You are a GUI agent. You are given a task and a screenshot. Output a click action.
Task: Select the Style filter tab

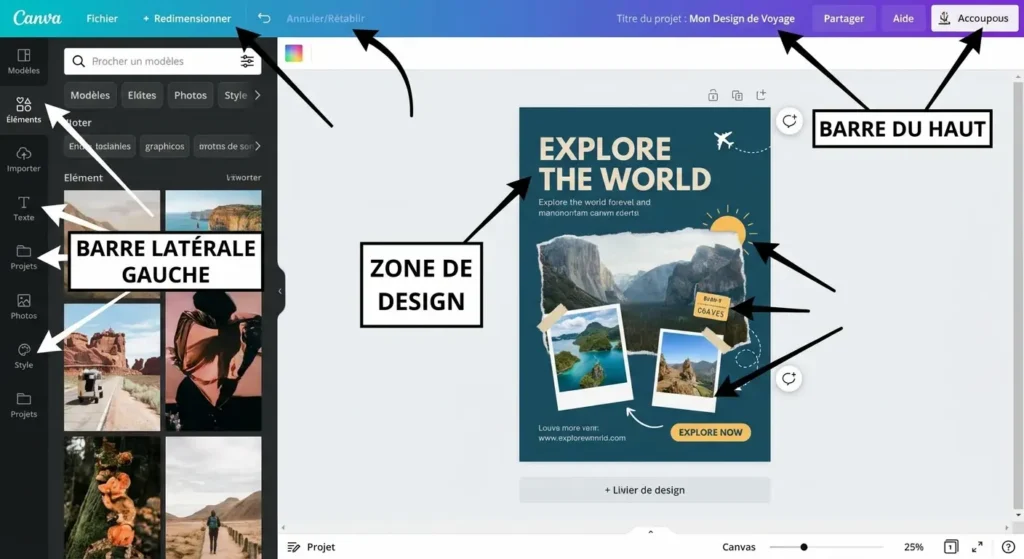coord(235,95)
